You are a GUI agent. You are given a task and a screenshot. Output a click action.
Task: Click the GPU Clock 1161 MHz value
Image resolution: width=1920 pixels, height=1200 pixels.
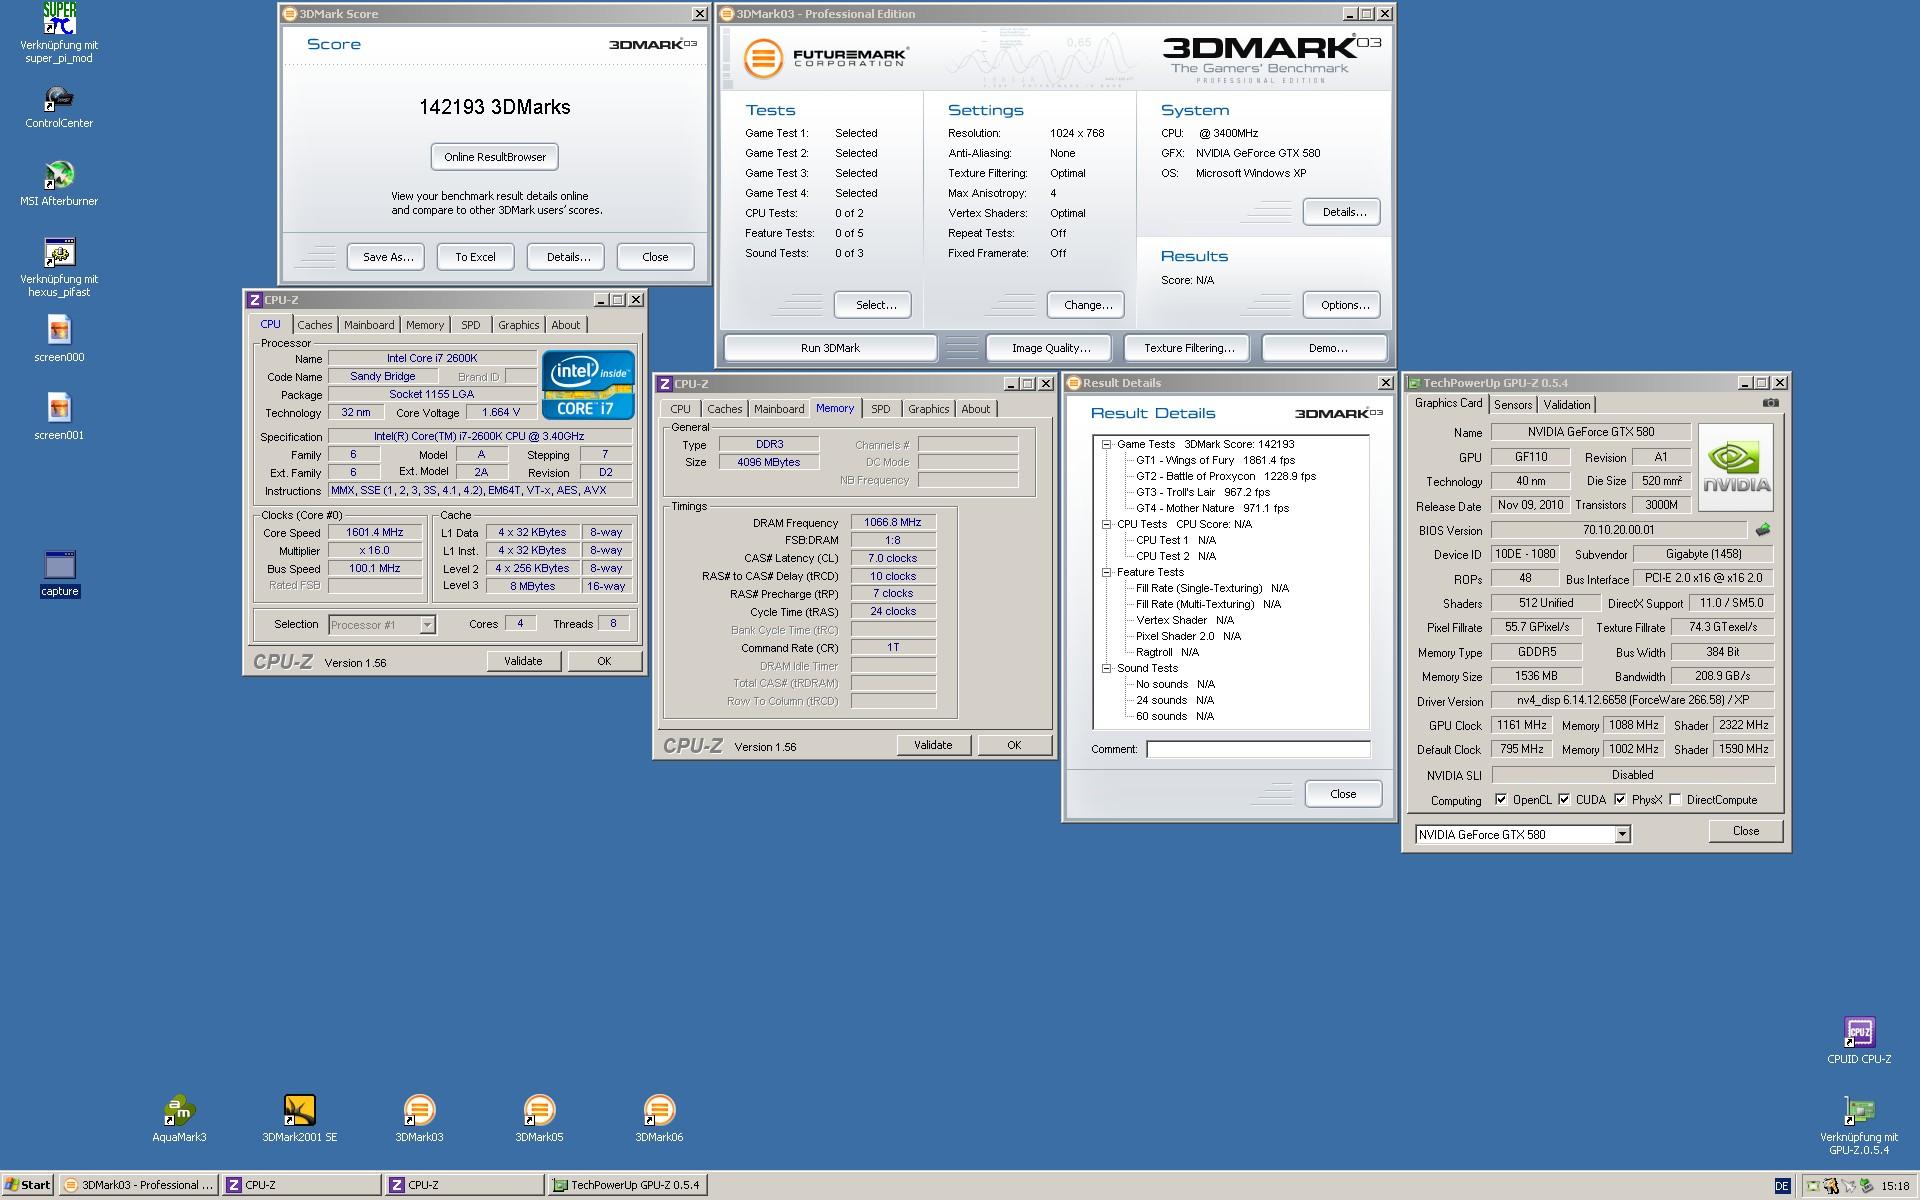(1522, 725)
